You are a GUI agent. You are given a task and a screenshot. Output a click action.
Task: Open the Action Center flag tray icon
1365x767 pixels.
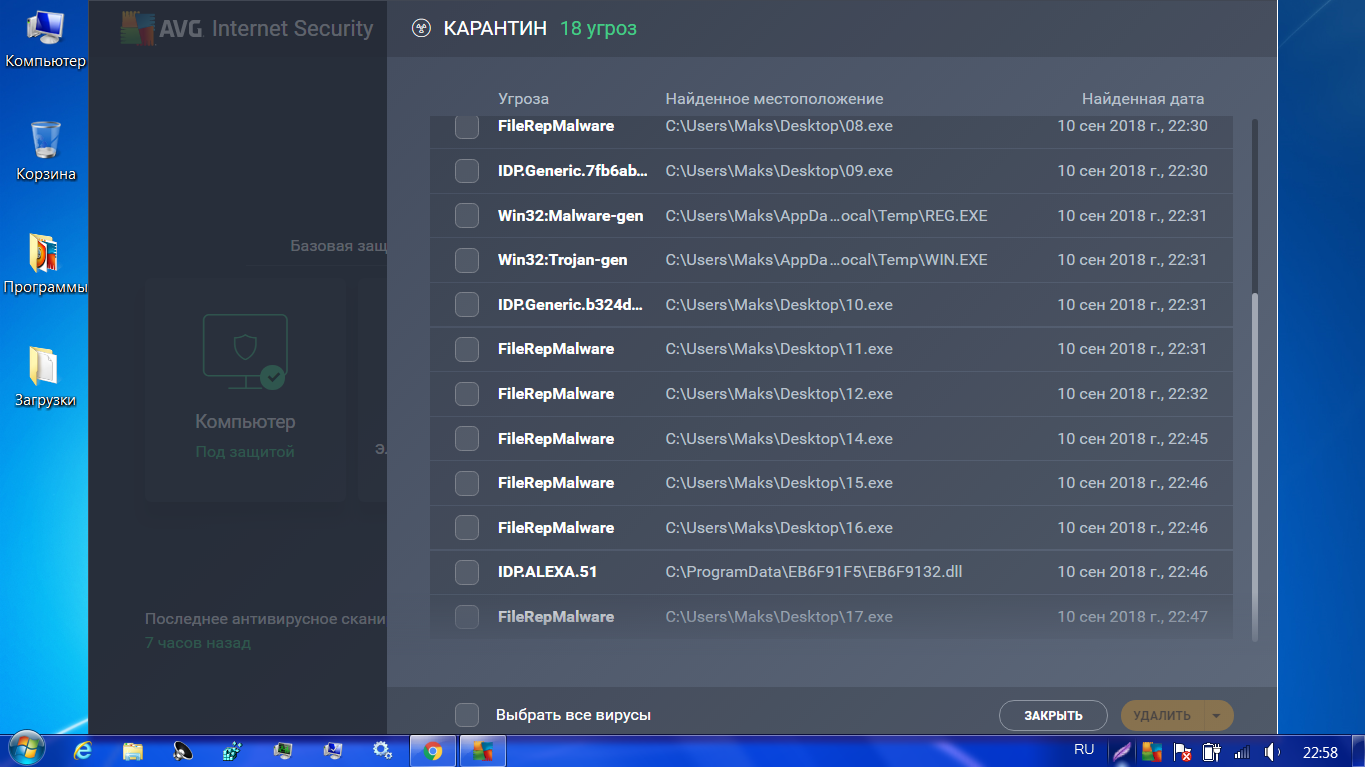(1182, 751)
